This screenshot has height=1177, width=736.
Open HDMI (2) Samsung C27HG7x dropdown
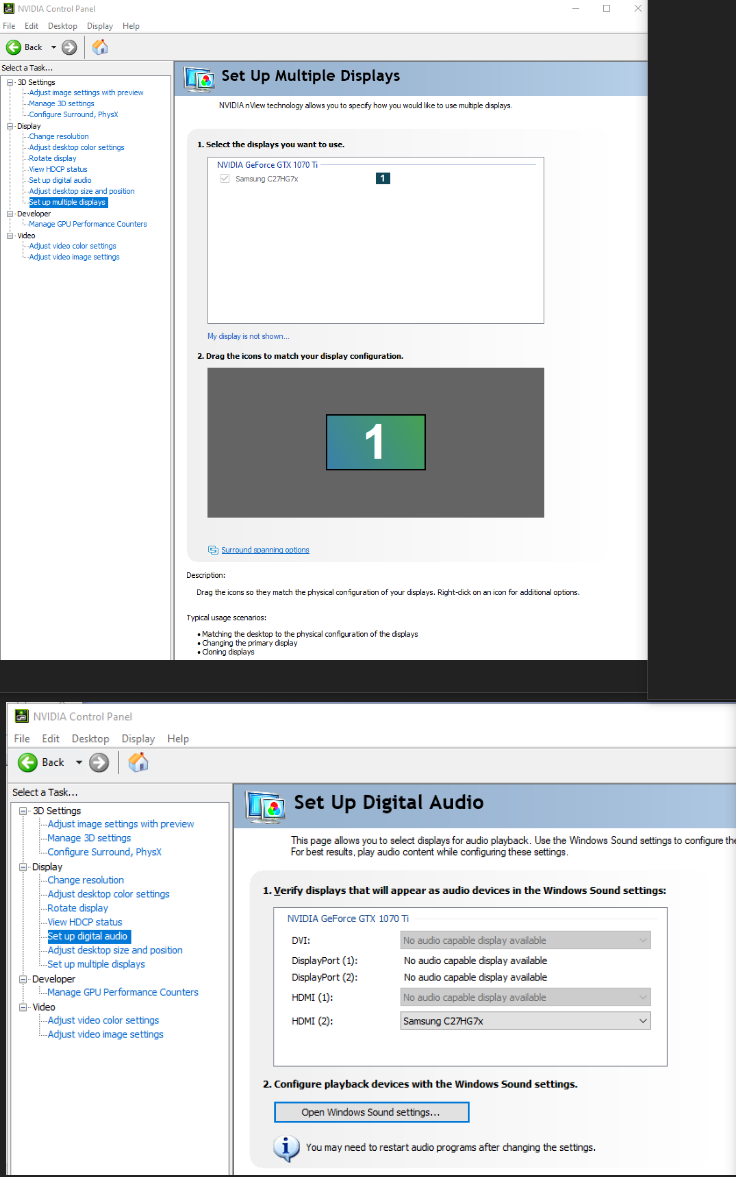click(525, 1021)
